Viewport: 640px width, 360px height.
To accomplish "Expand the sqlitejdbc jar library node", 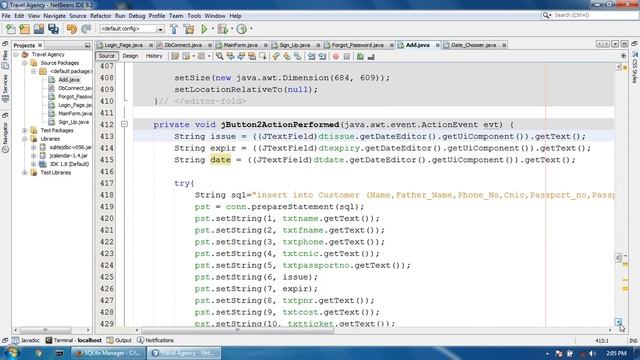I will tap(33, 147).
